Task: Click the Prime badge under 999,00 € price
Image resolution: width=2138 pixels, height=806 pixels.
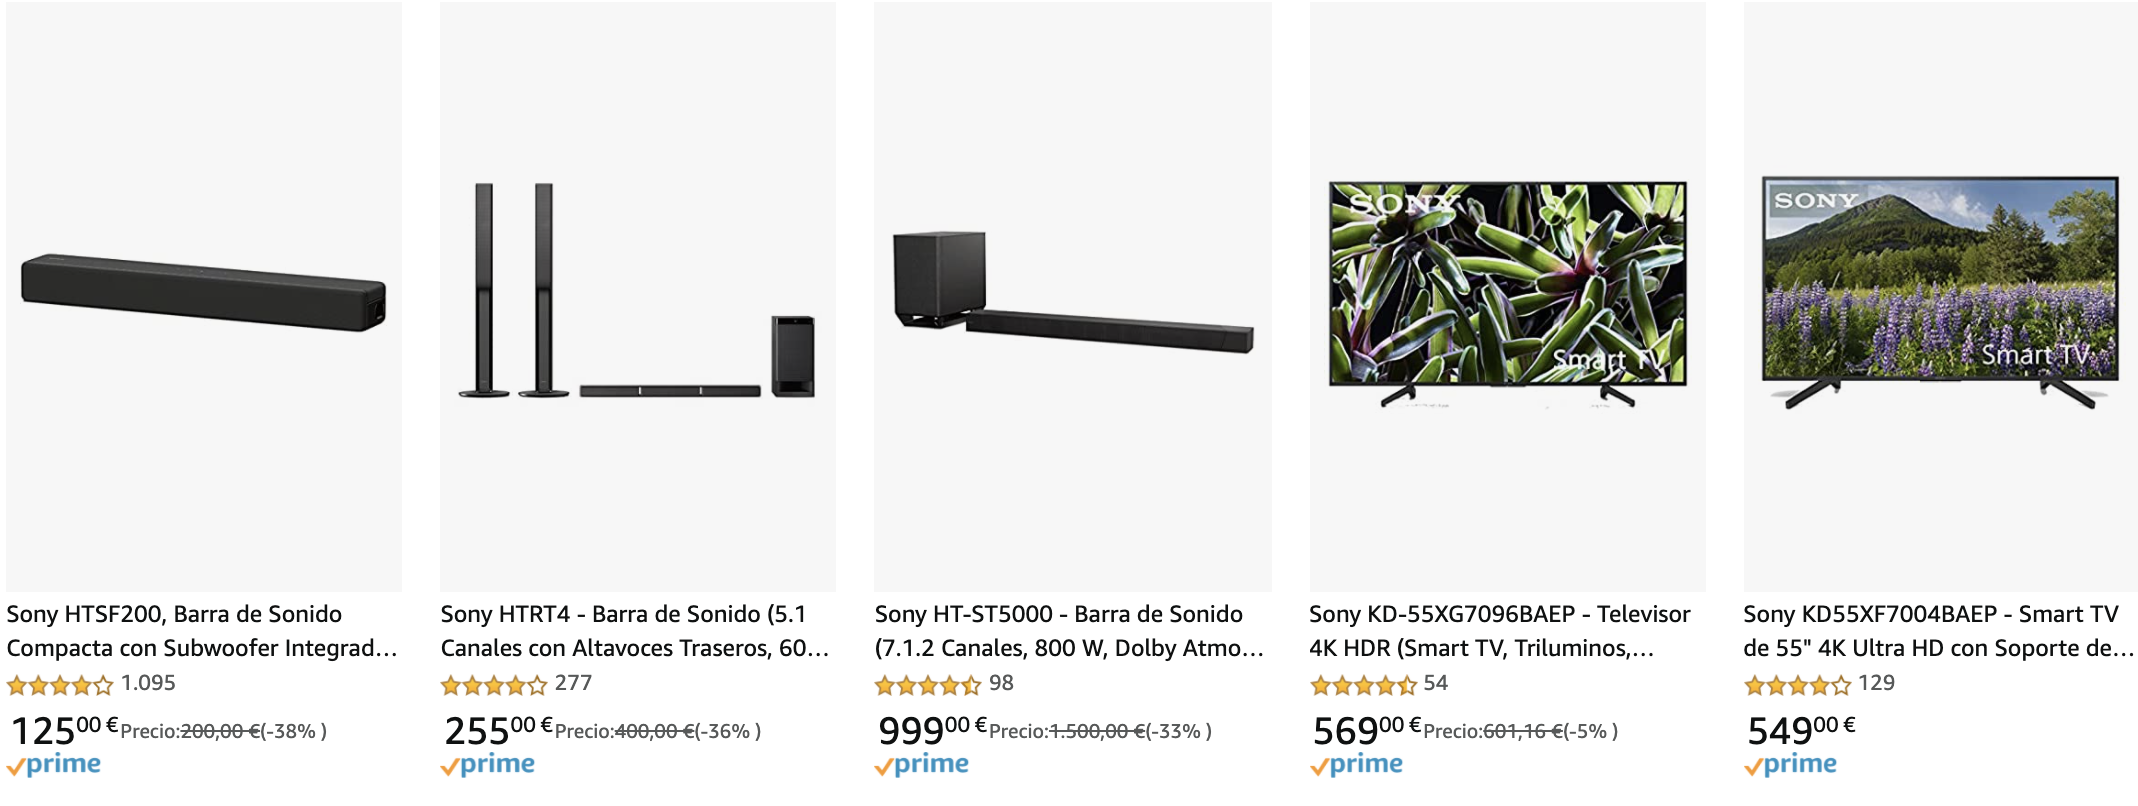Action: [922, 766]
